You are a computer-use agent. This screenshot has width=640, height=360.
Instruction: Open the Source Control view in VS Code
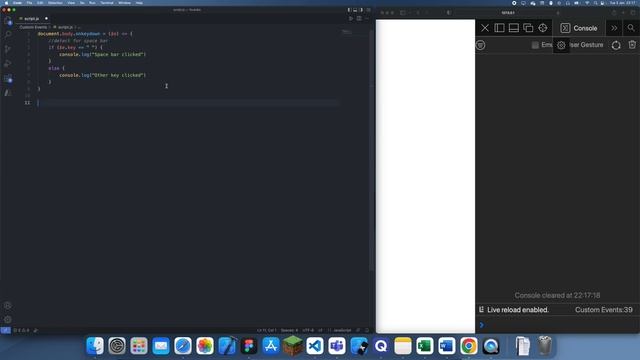click(x=8, y=49)
